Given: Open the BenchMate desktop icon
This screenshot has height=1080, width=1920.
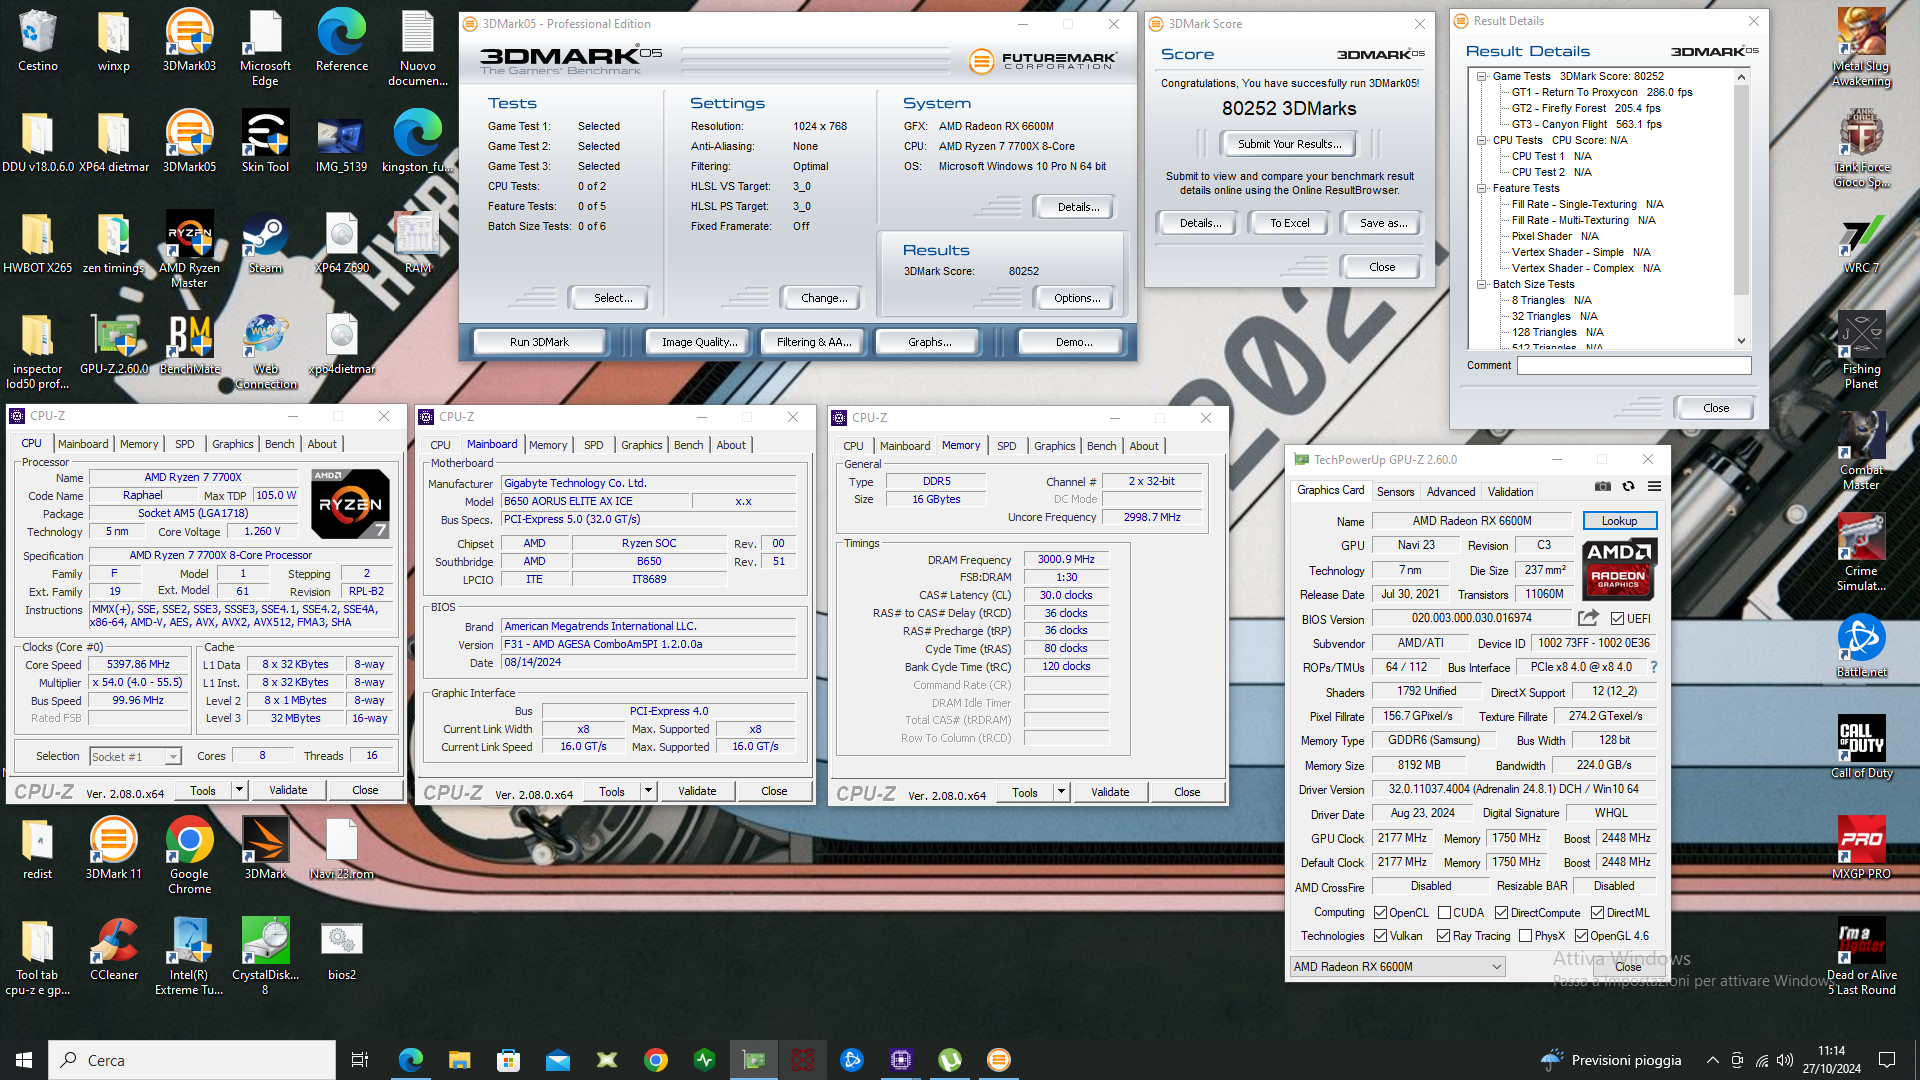Looking at the screenshot, I should (x=189, y=344).
